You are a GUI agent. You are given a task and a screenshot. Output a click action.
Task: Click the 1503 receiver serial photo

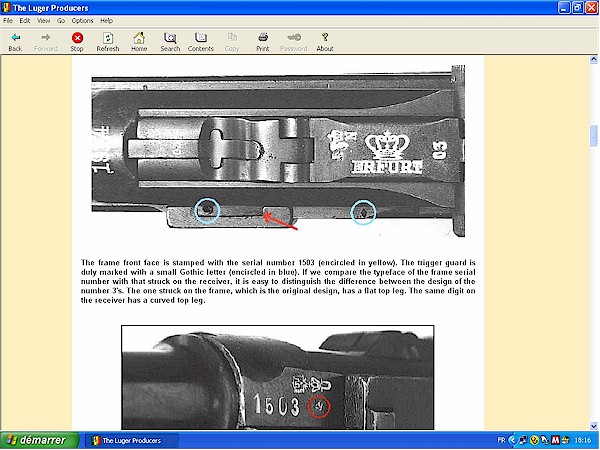tap(277, 377)
